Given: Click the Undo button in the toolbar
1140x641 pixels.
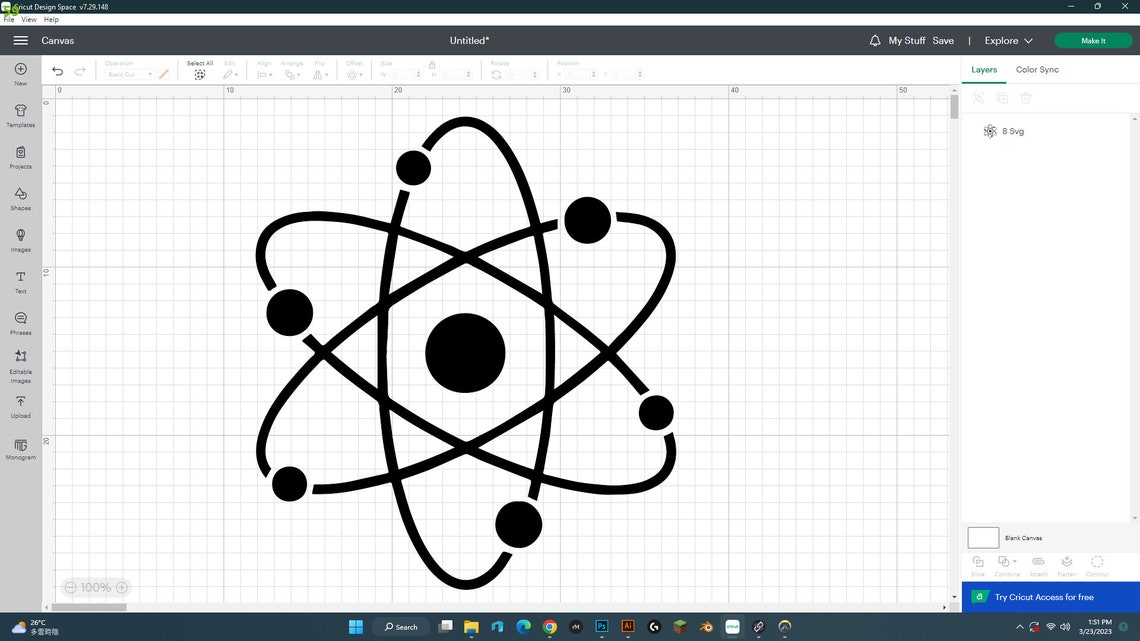Looking at the screenshot, I should click(57, 71).
